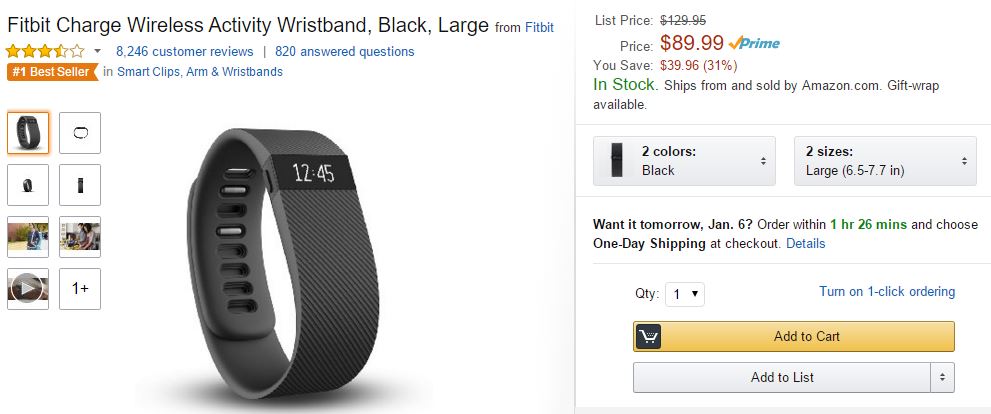Play the product video thumbnail
This screenshot has width=991, height=414.
(x=28, y=289)
